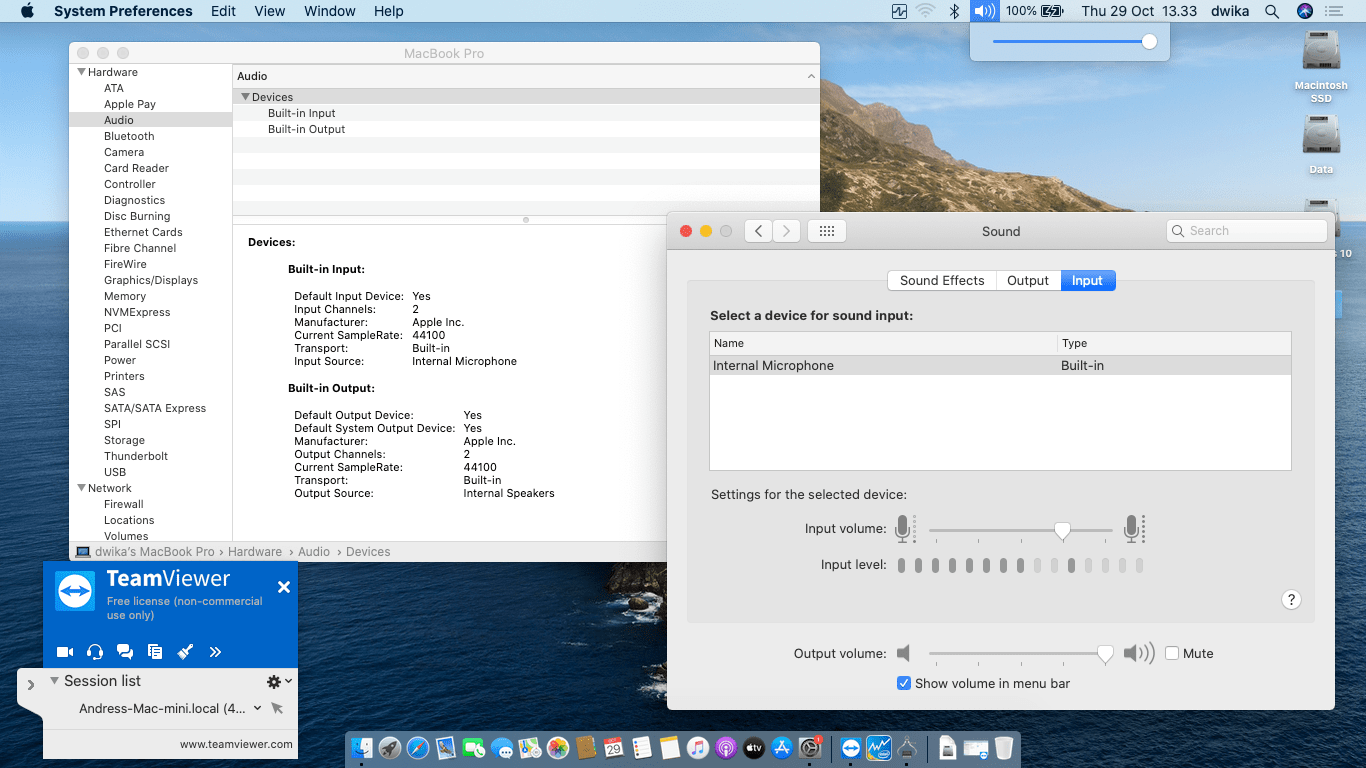The height and width of the screenshot is (768, 1366).
Task: Click the Output volume slider
Action: pyautogui.click(x=1021, y=654)
